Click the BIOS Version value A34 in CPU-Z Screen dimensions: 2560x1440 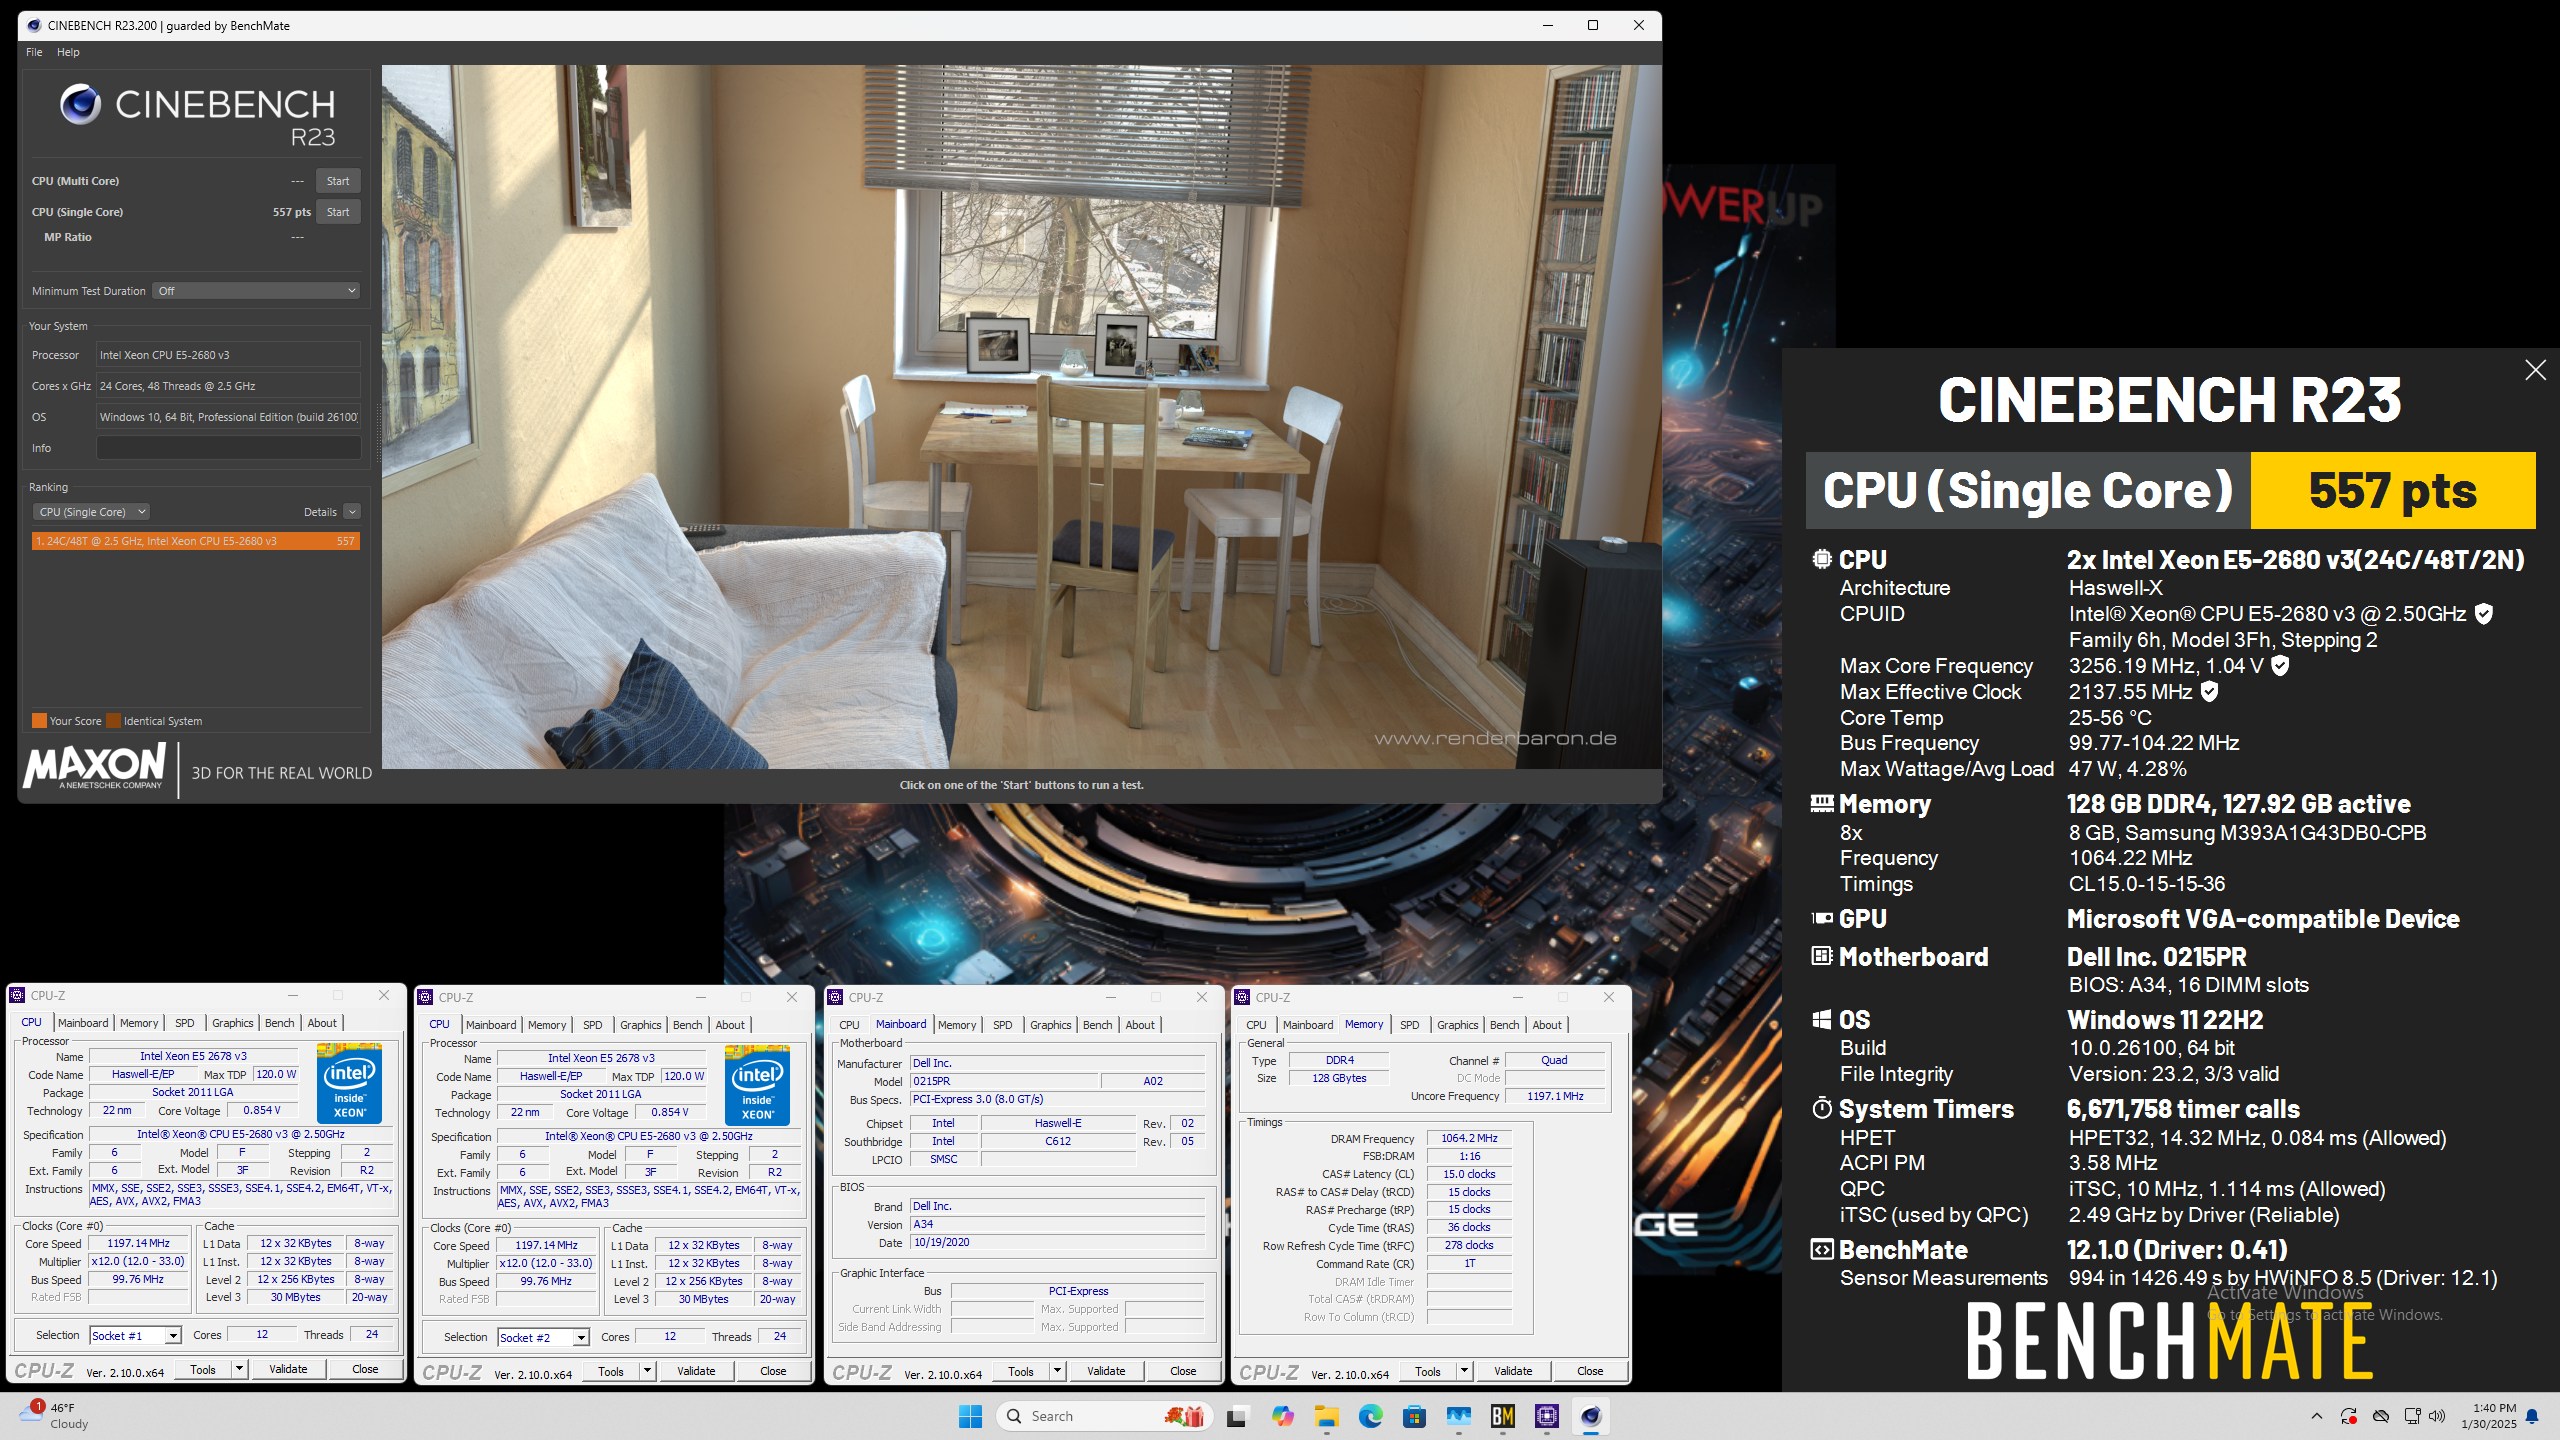point(1058,1224)
